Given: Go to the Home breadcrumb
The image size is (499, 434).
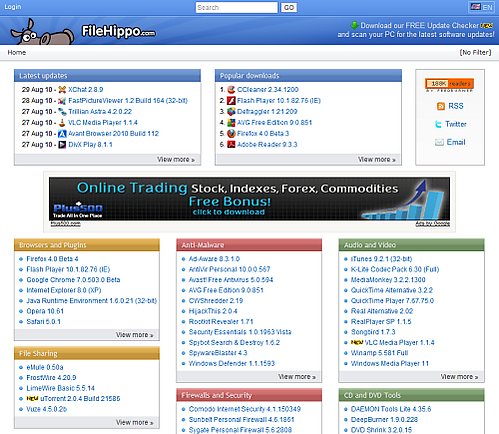Looking at the screenshot, I should tap(17, 53).
